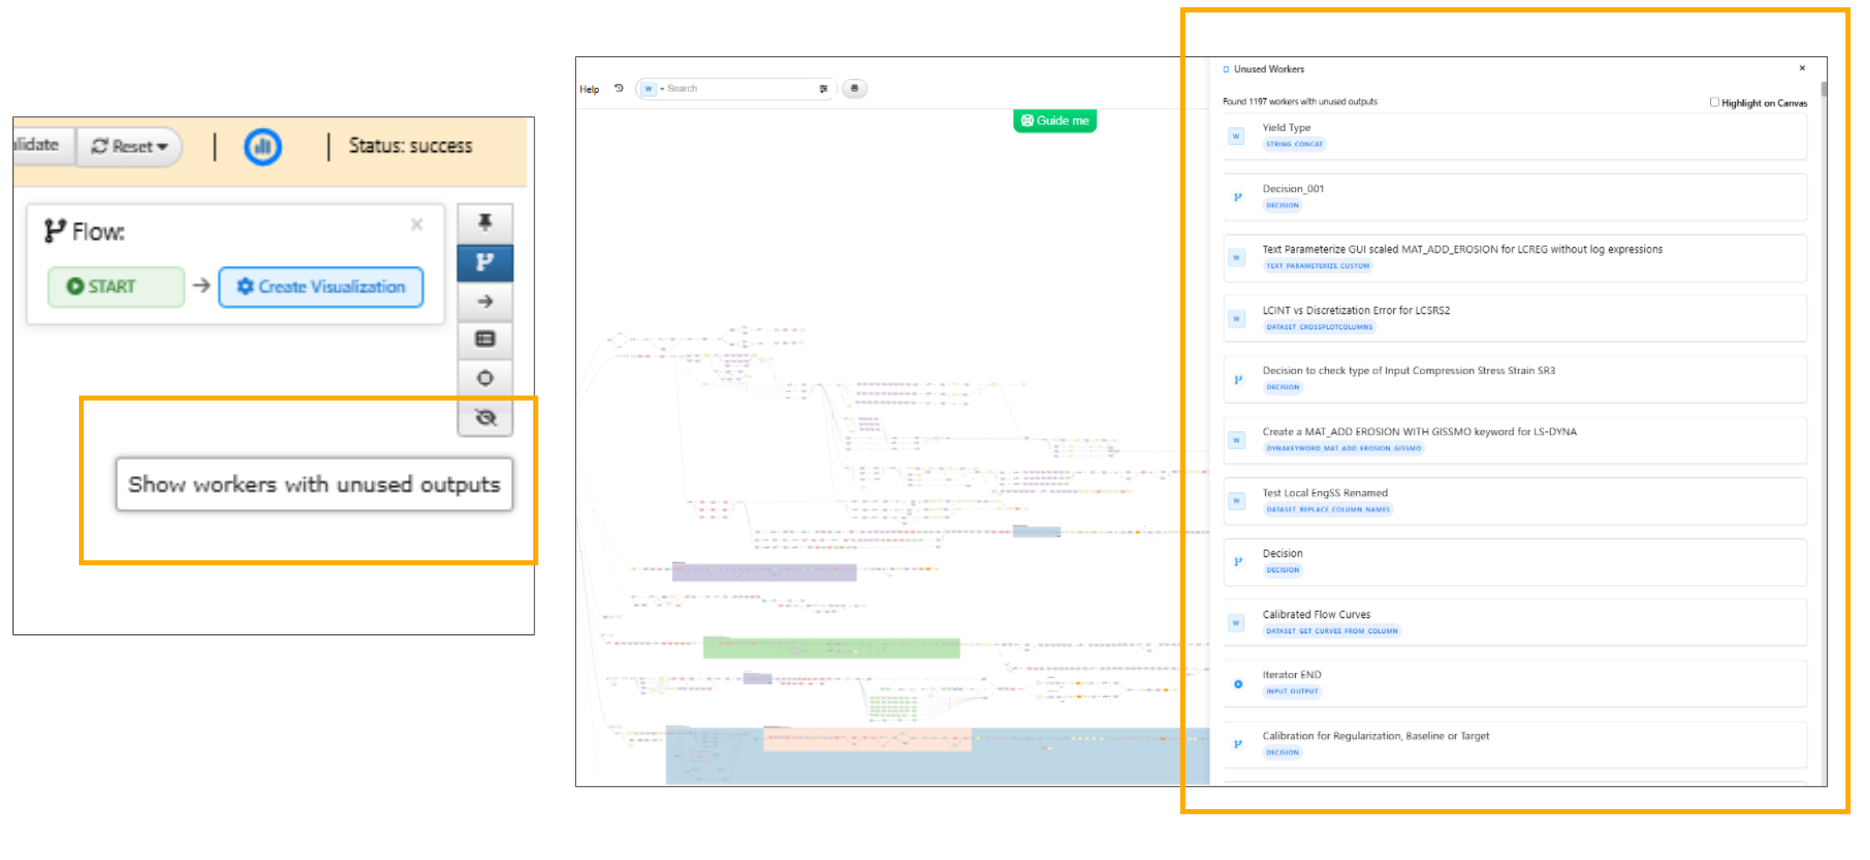This screenshot has height=860, width=1870.
Task: Click the filter icon inside the search box
Action: tap(823, 89)
